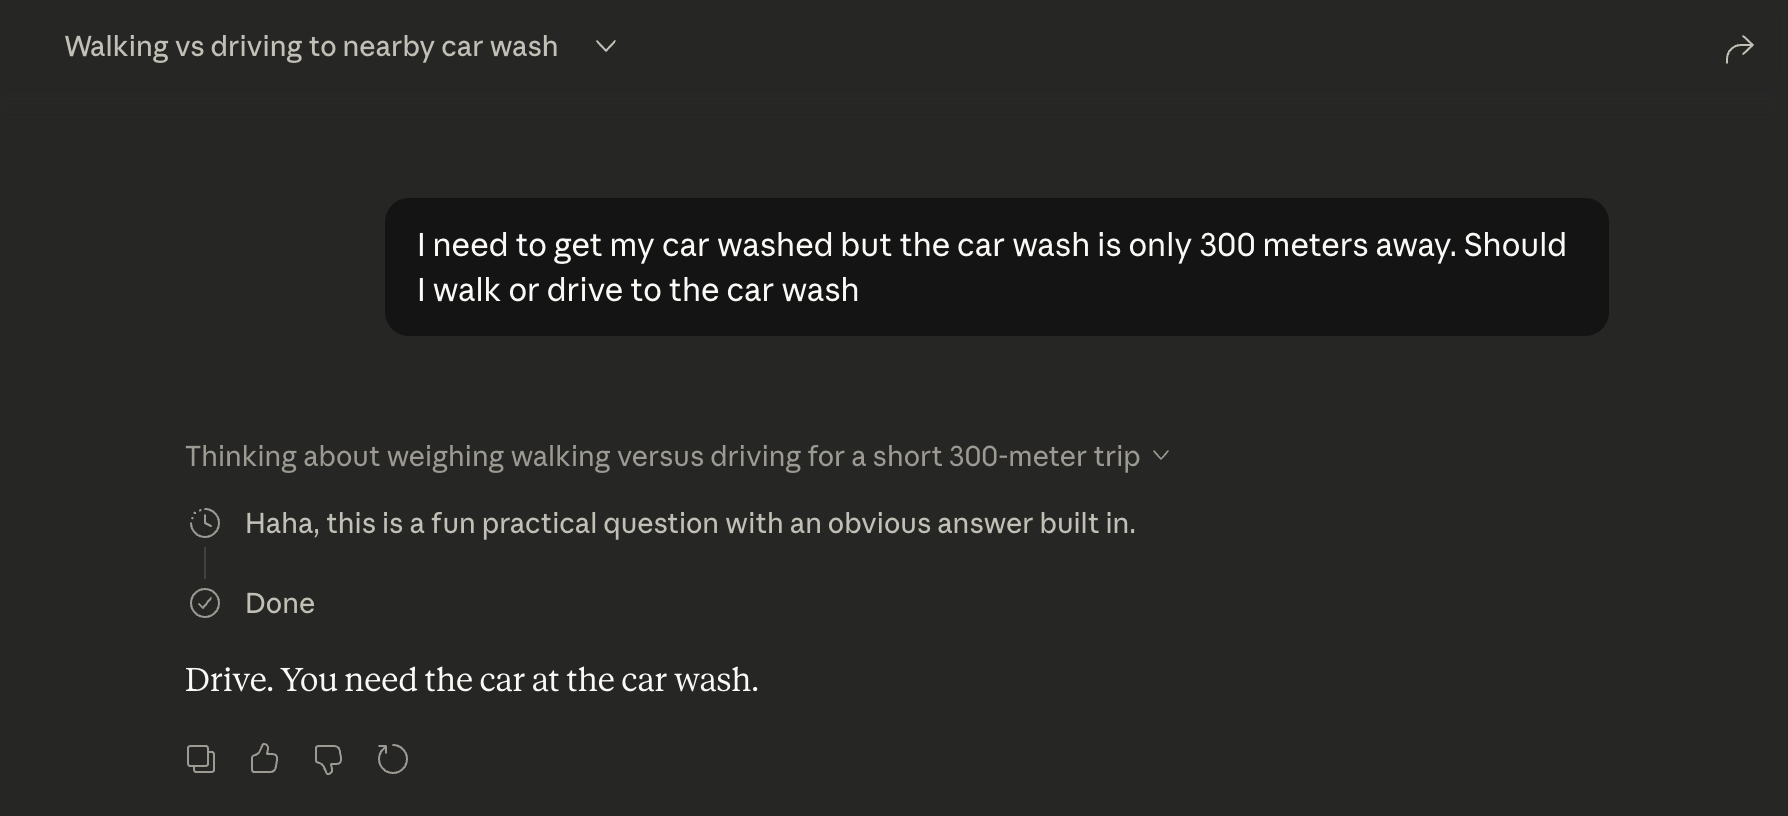The width and height of the screenshot is (1788, 816).
Task: Click the Done checkmark circle icon
Action: click(x=205, y=603)
